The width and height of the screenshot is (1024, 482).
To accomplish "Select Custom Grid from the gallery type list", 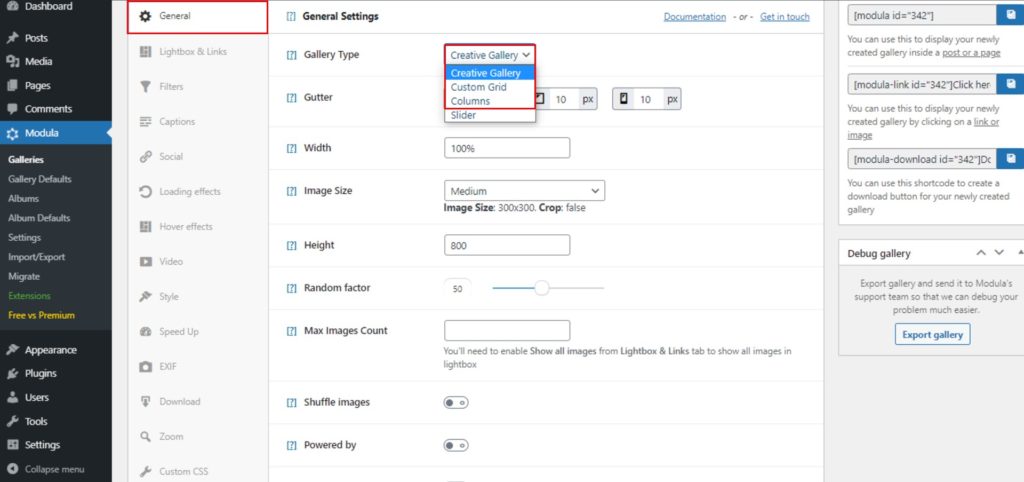I will pos(478,87).
